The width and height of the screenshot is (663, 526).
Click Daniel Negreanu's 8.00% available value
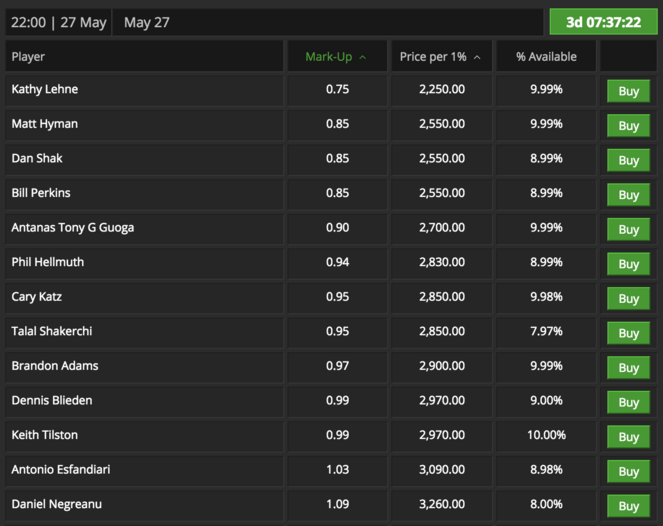point(546,504)
